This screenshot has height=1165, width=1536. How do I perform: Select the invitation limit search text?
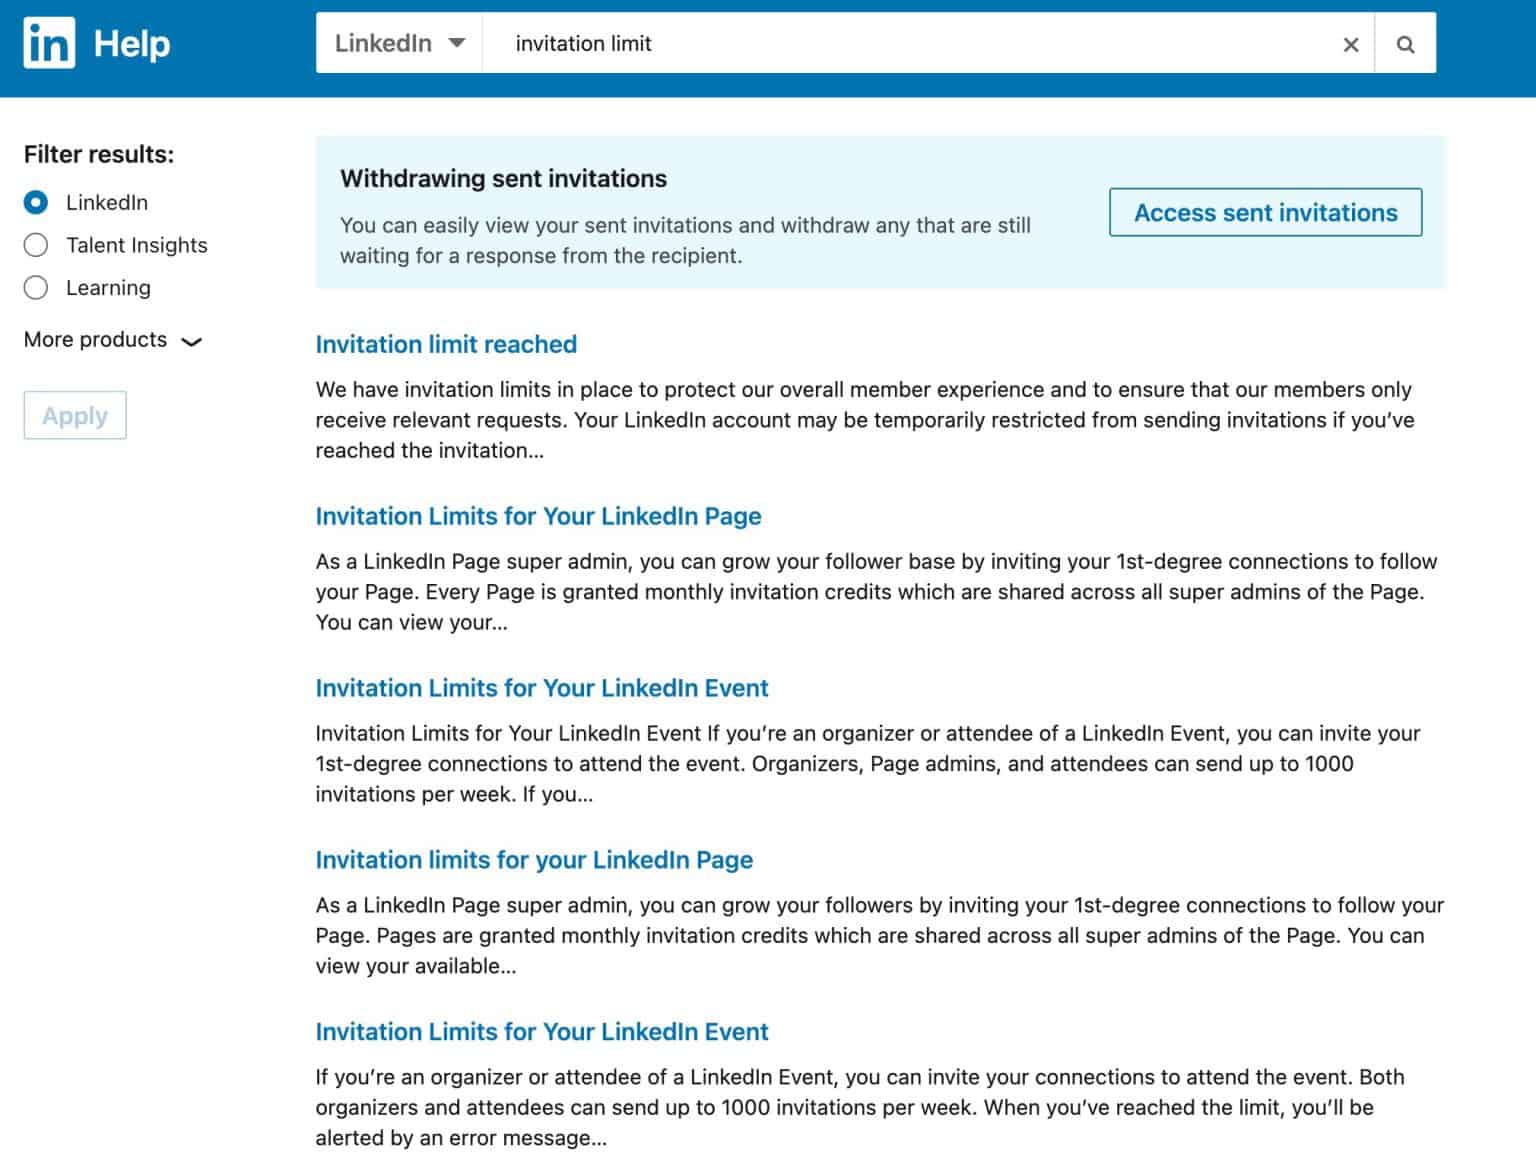point(583,43)
